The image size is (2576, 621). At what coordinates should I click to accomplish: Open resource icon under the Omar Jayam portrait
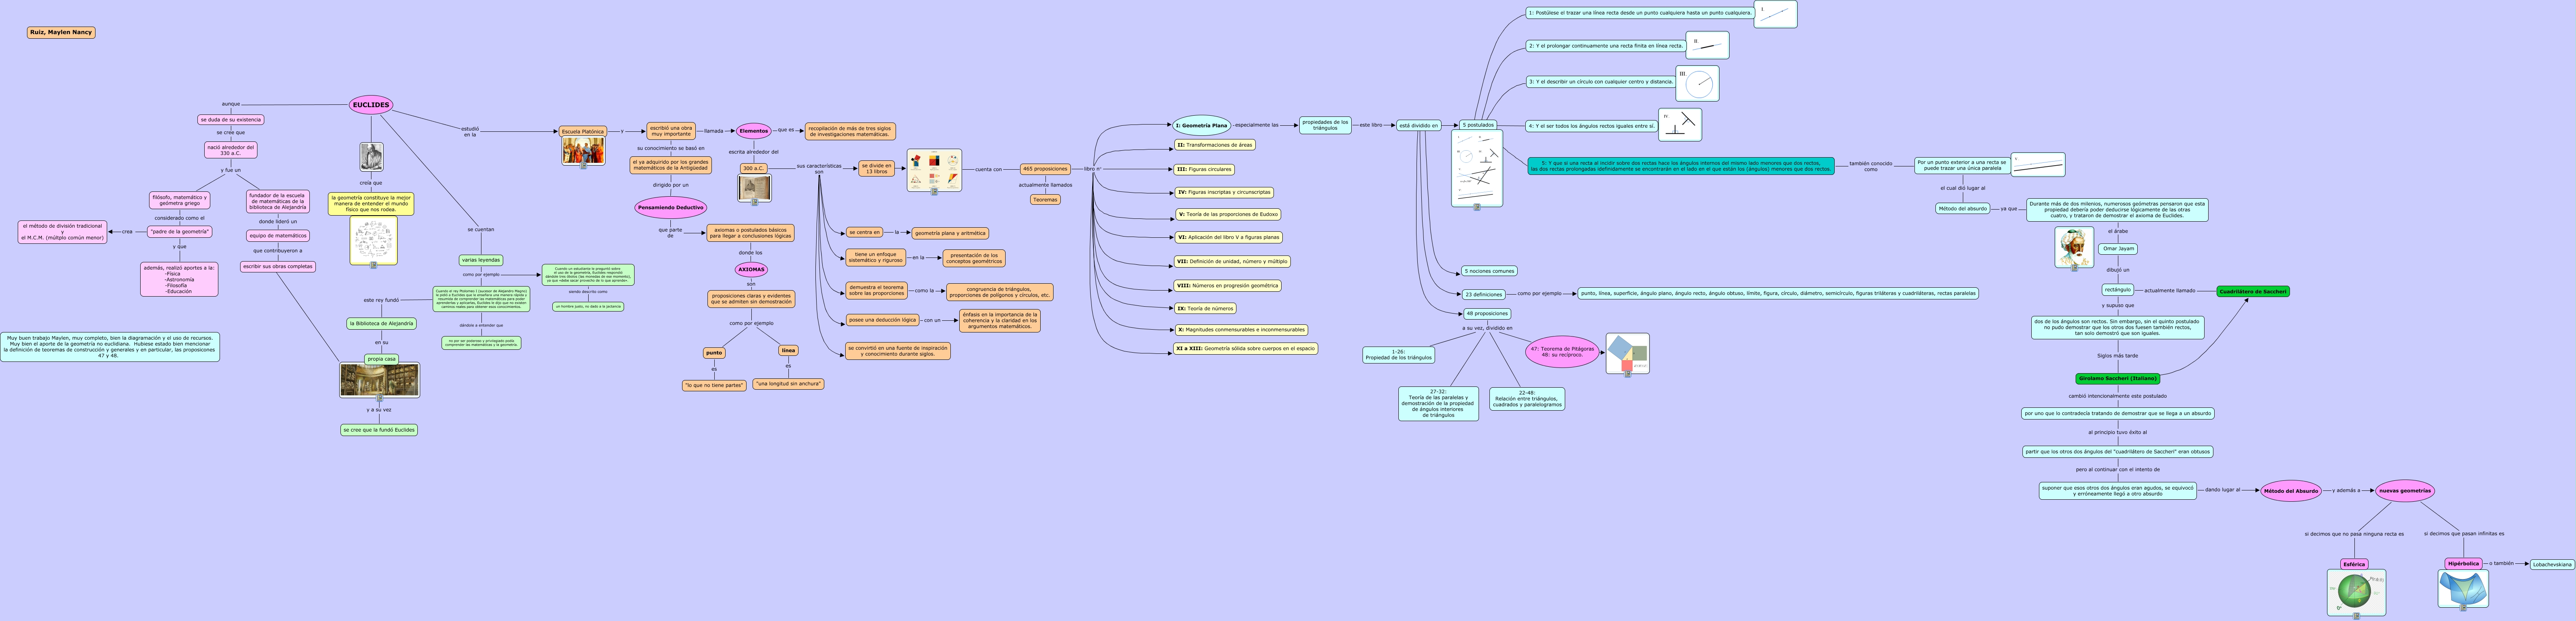point(2074,268)
